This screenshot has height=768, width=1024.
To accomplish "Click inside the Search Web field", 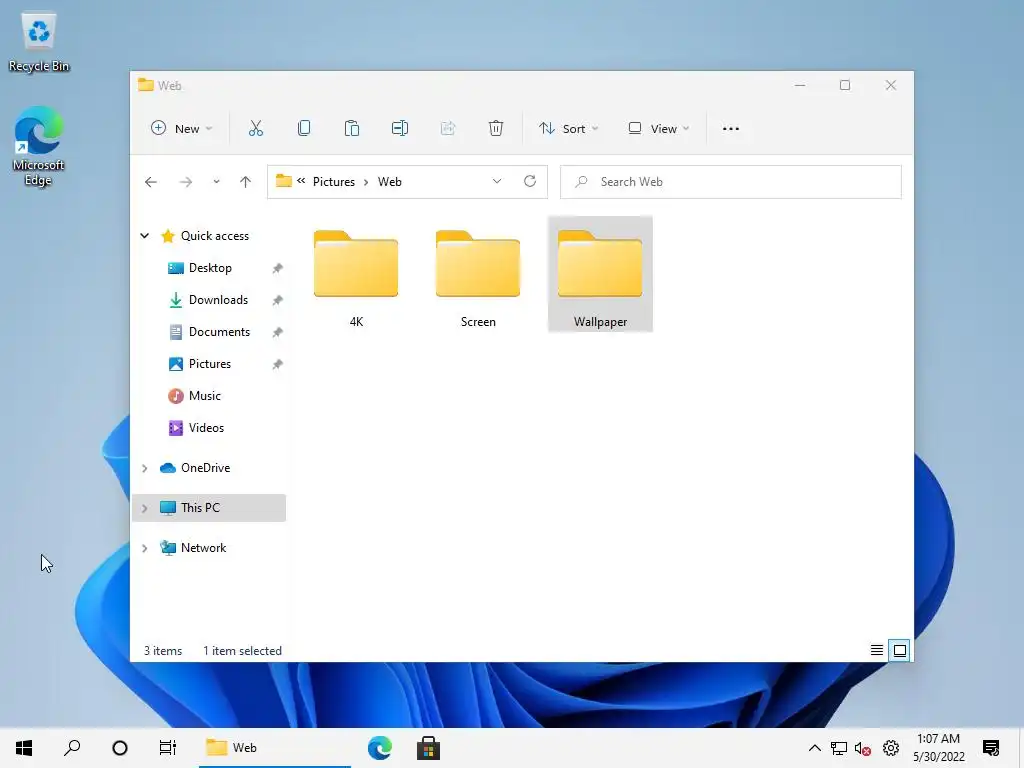I will click(731, 182).
